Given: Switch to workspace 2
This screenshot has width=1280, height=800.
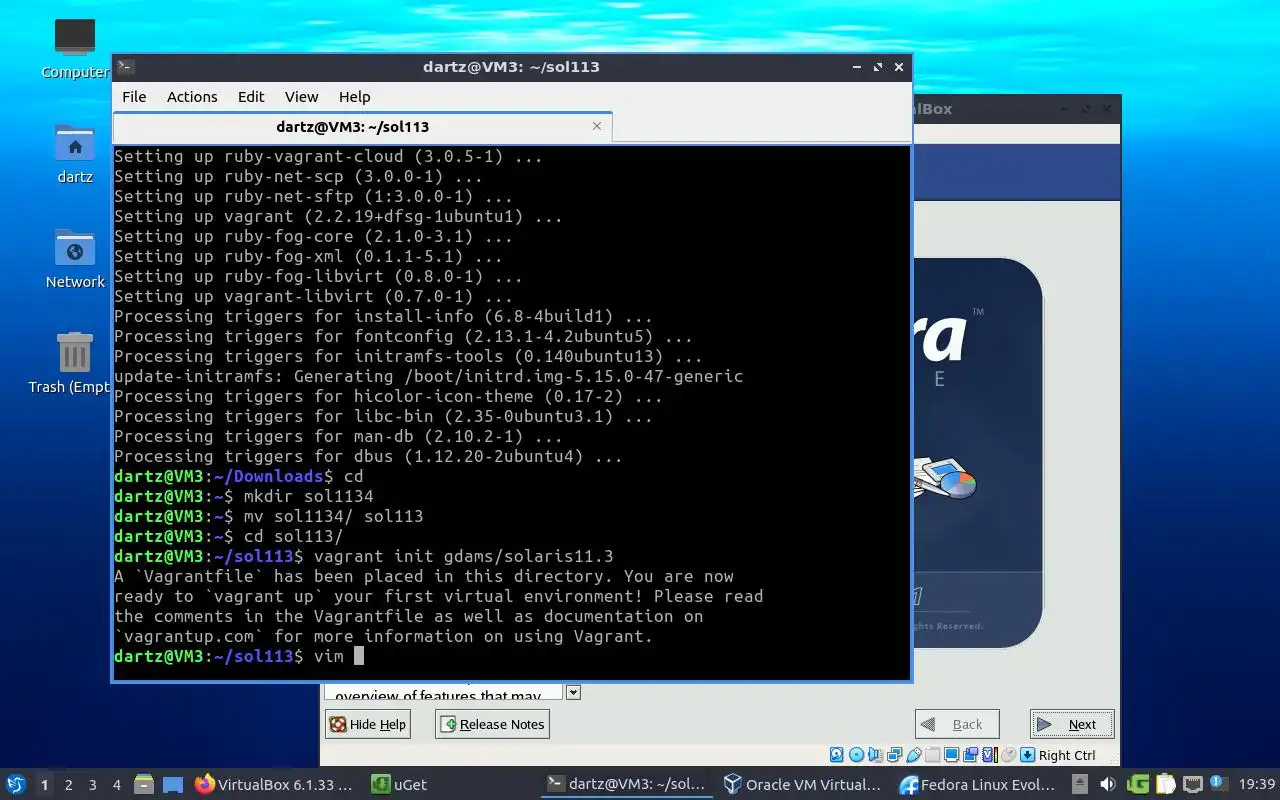Looking at the screenshot, I should [68, 785].
